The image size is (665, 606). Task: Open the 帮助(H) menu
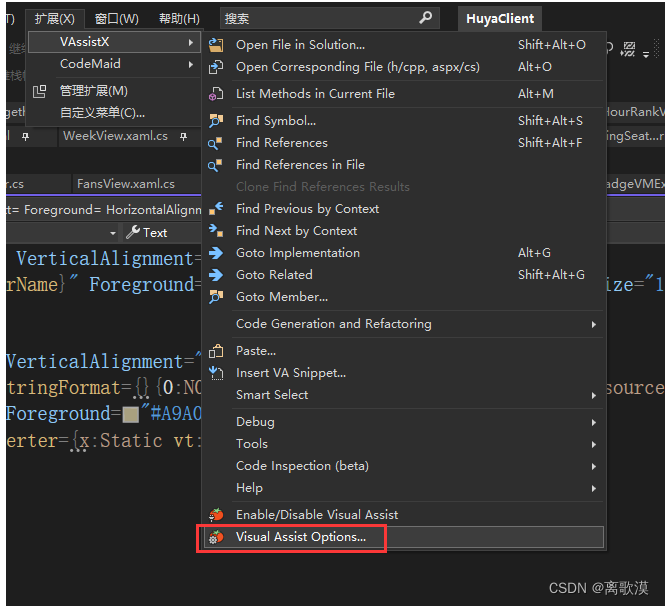(179, 19)
